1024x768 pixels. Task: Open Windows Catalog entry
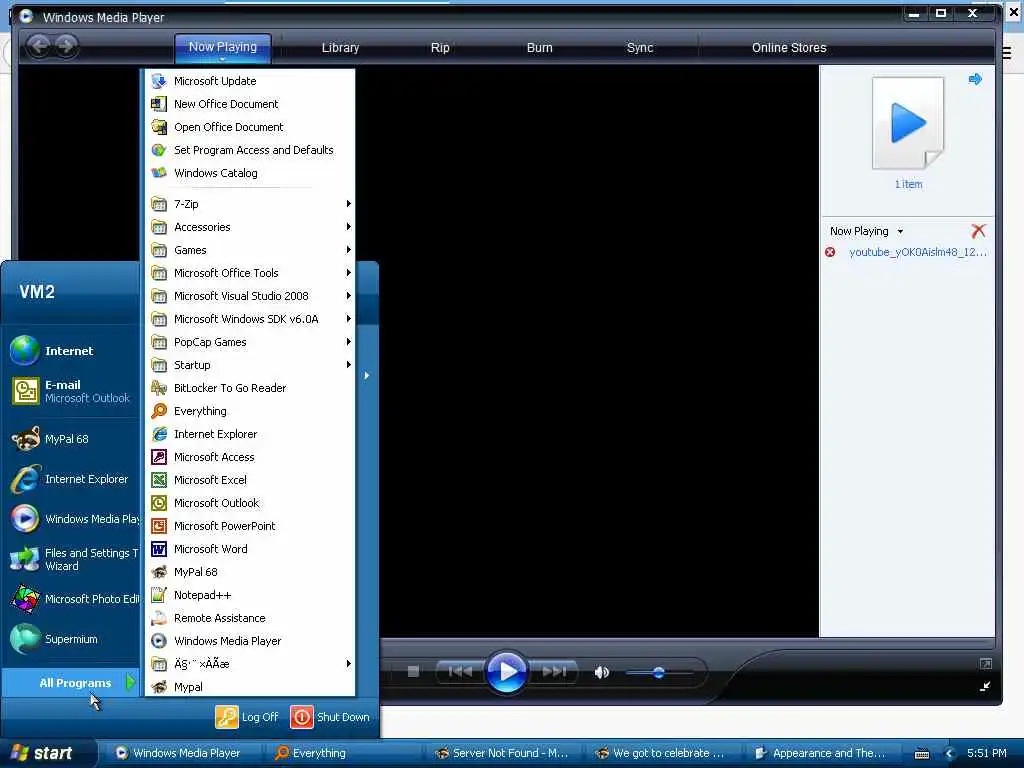[x=249, y=173]
